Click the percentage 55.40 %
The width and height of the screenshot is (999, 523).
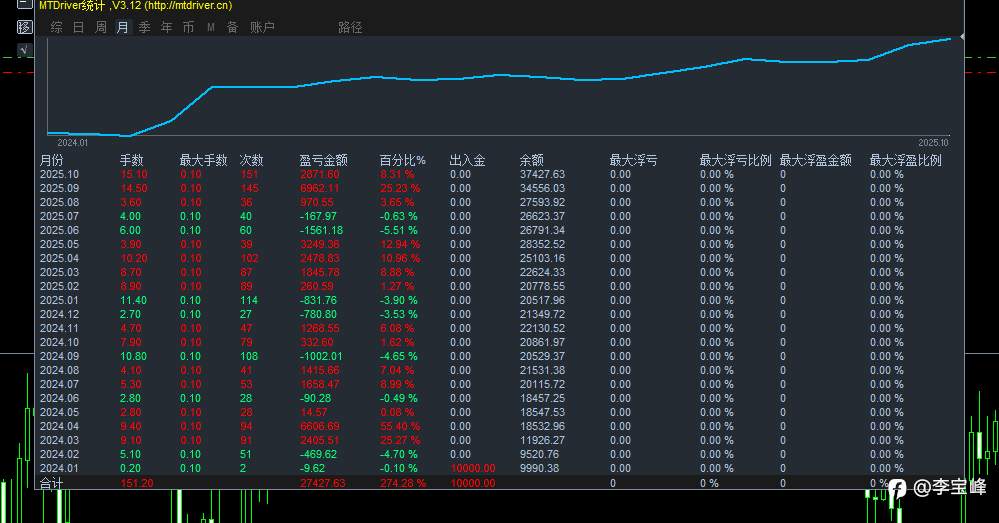(399, 426)
